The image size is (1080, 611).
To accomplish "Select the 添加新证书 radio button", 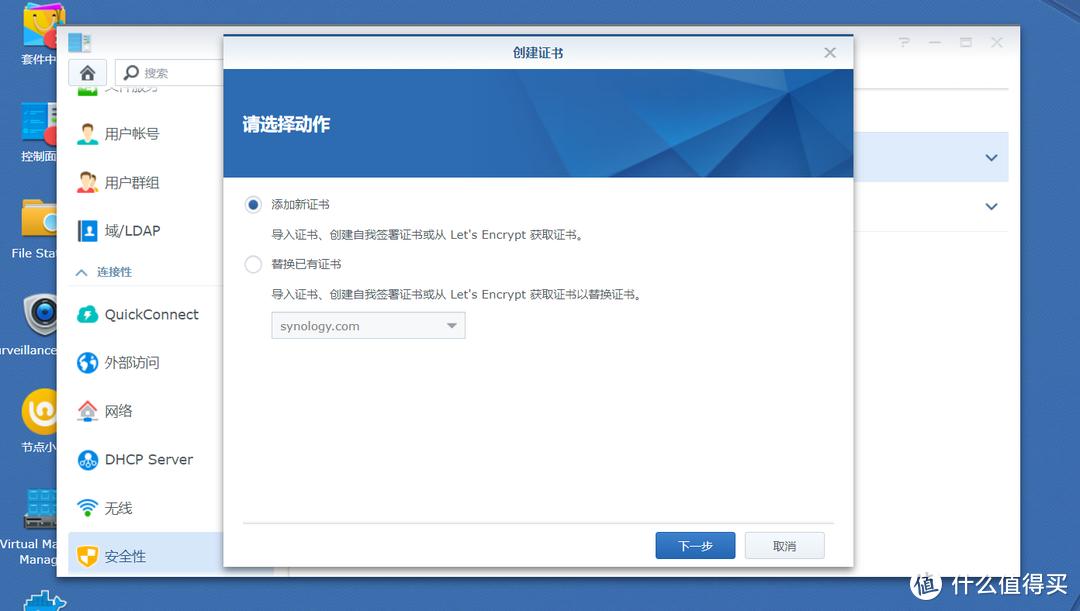I will coord(253,205).
